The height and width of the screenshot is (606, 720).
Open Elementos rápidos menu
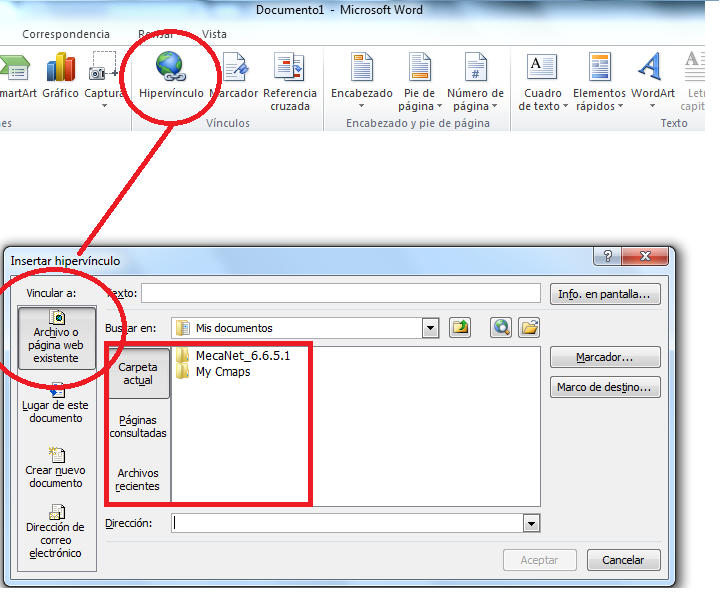coord(599,81)
